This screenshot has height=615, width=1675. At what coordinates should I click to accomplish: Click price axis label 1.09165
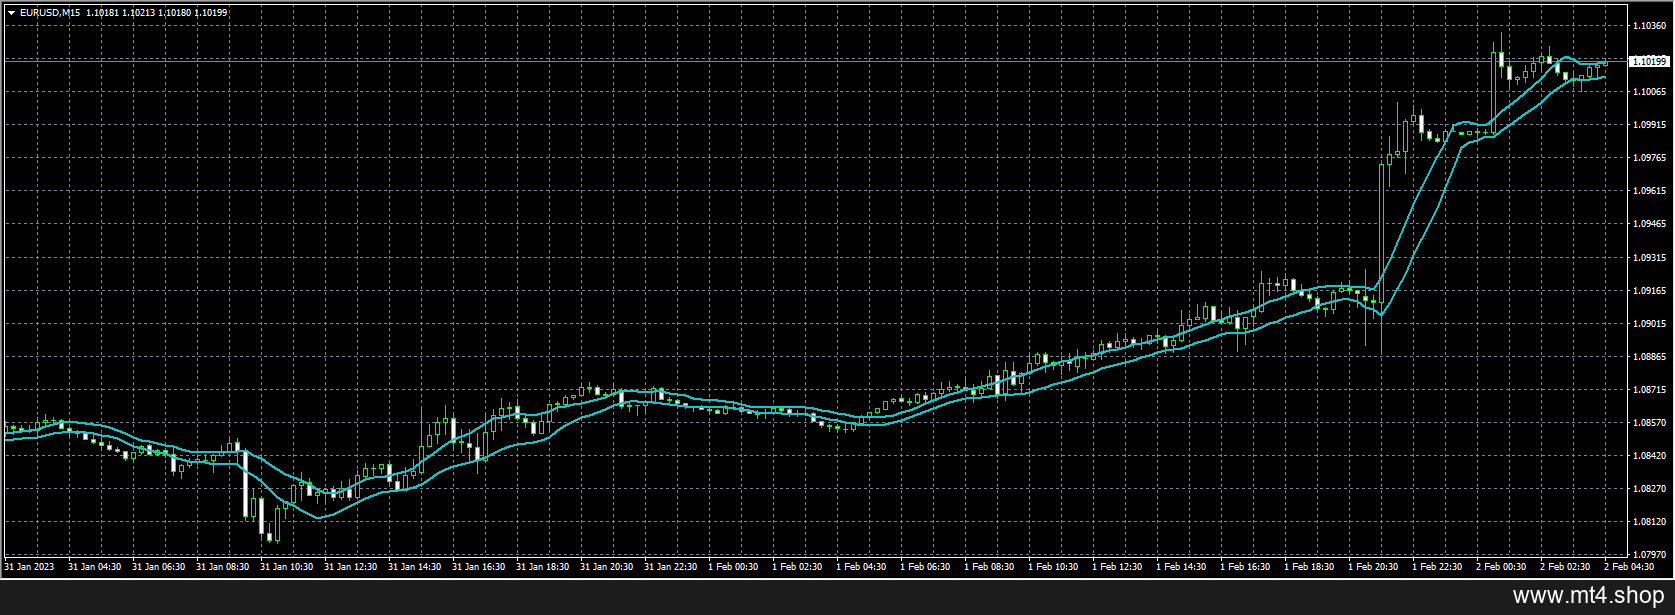1648,290
